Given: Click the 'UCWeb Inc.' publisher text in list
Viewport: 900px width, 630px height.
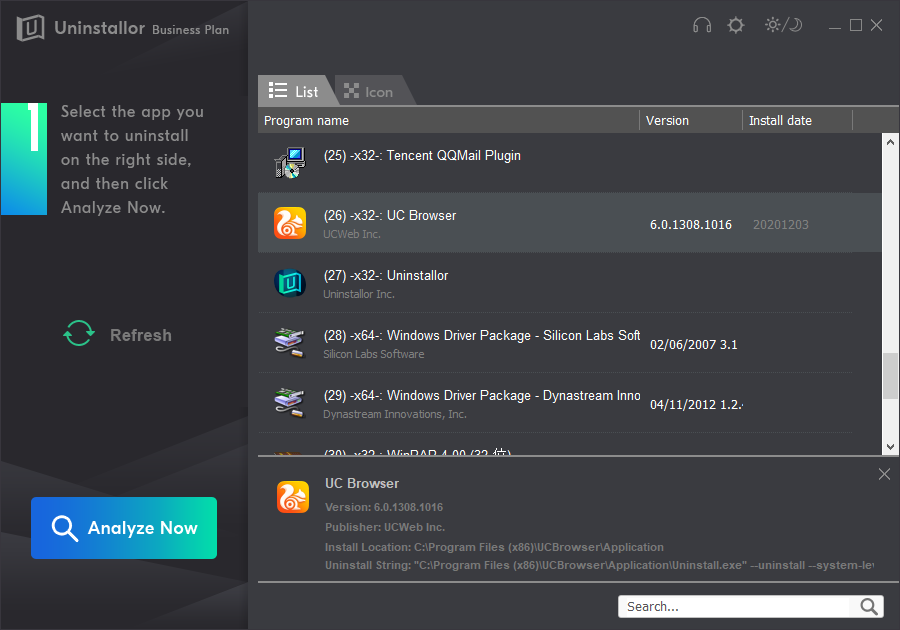Looking at the screenshot, I should 352,234.
